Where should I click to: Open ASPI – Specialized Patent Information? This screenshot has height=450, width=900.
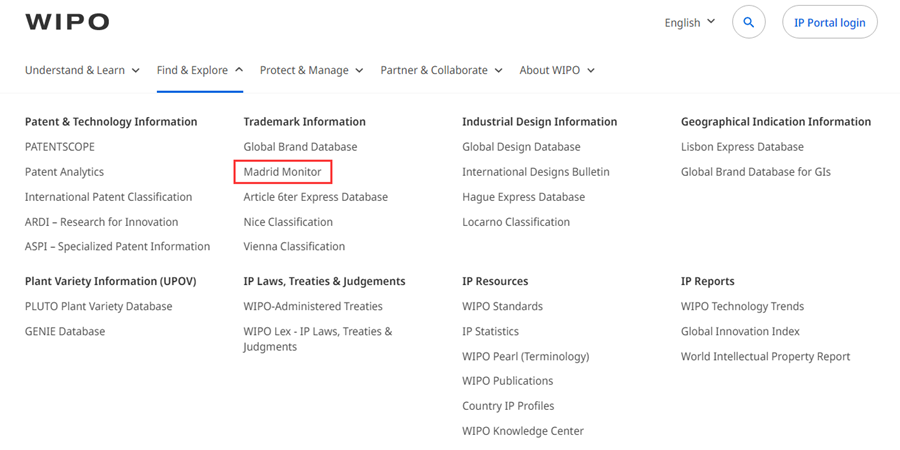click(118, 246)
